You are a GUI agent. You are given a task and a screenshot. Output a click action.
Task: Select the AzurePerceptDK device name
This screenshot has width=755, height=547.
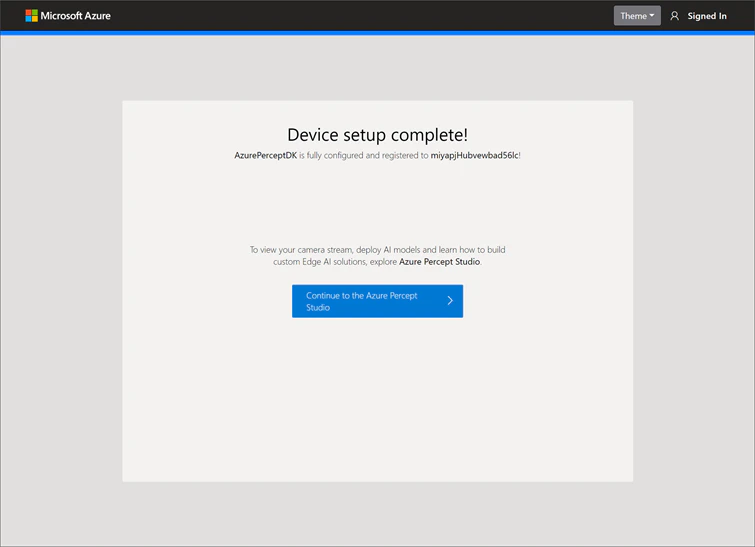(265, 155)
